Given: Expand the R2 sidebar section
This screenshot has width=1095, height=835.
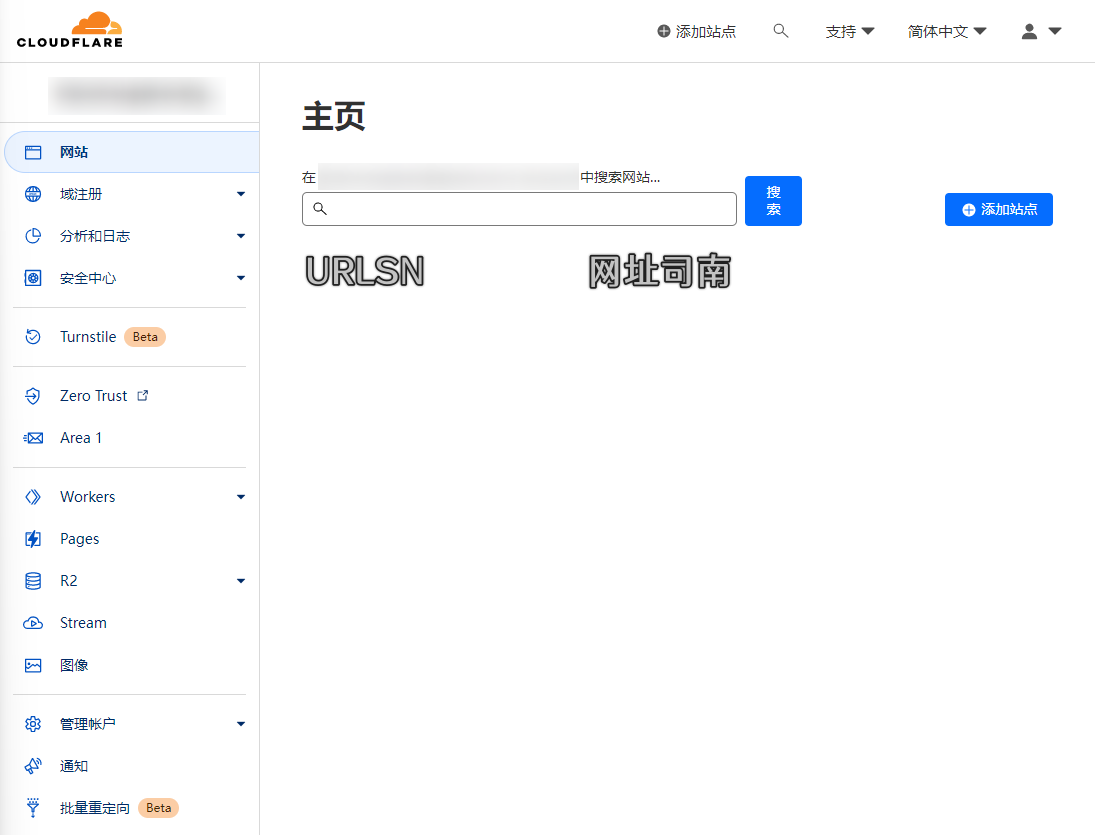Looking at the screenshot, I should pyautogui.click(x=240, y=580).
